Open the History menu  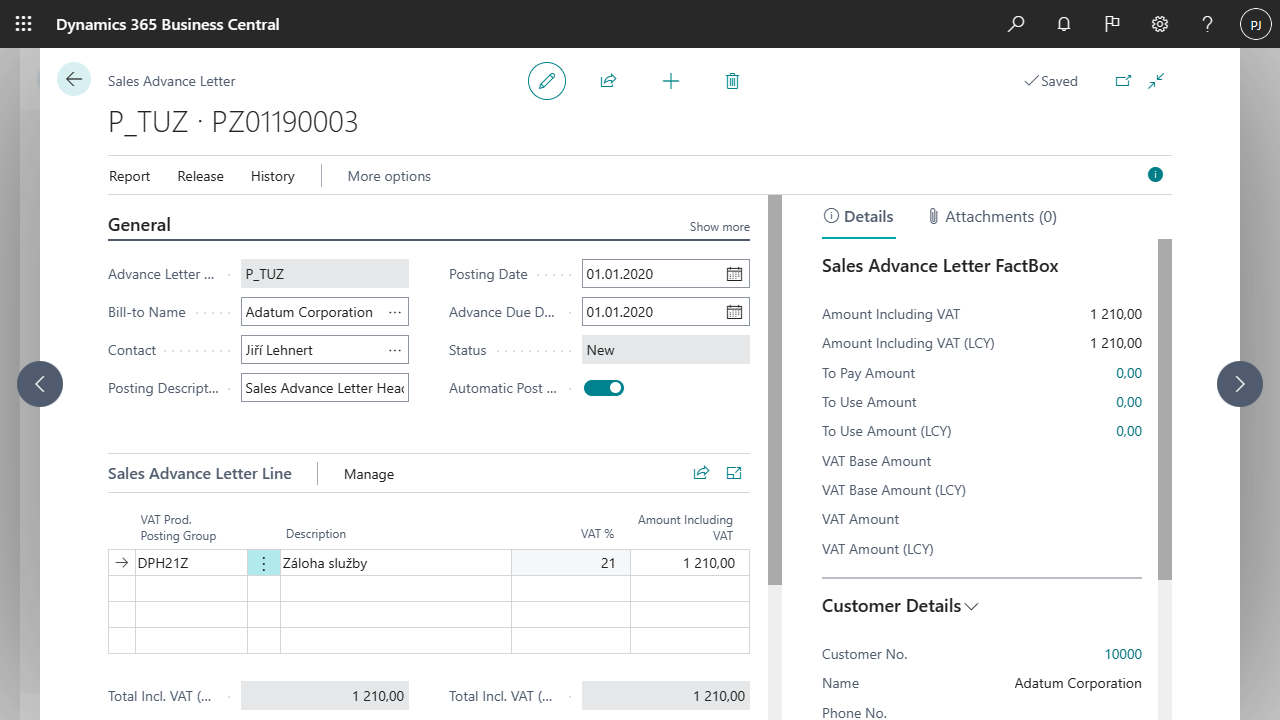(273, 176)
